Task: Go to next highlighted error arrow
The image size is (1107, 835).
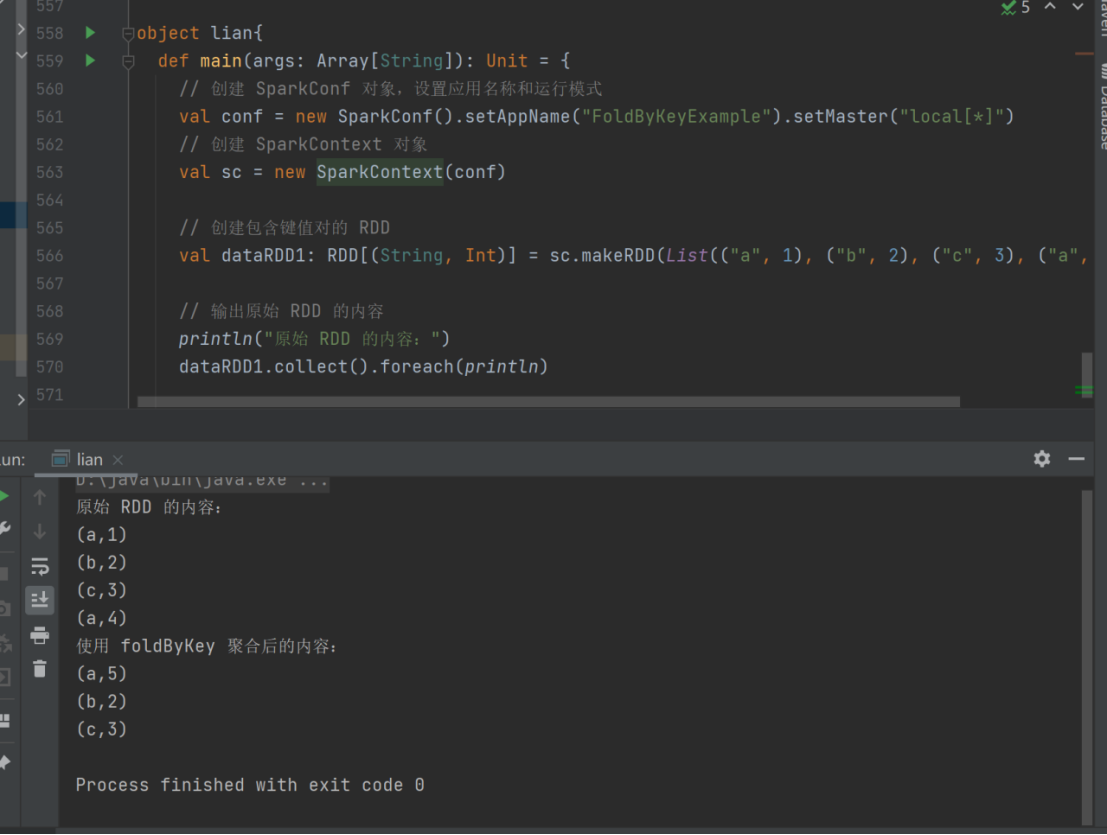Action: pyautogui.click(x=1077, y=6)
